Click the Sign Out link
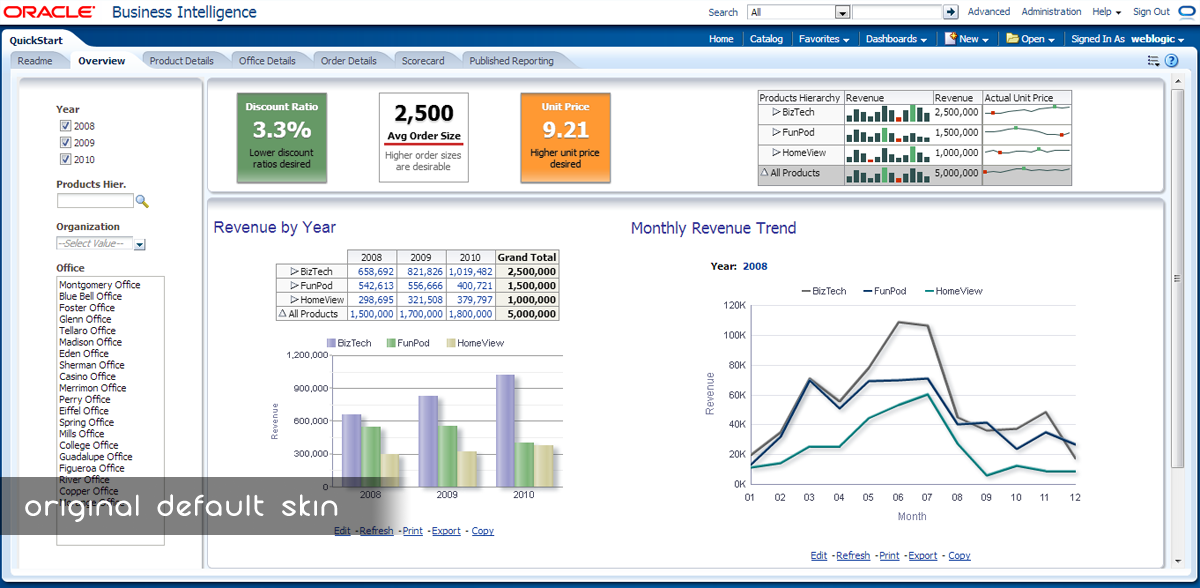1200x588 pixels. (x=1151, y=12)
